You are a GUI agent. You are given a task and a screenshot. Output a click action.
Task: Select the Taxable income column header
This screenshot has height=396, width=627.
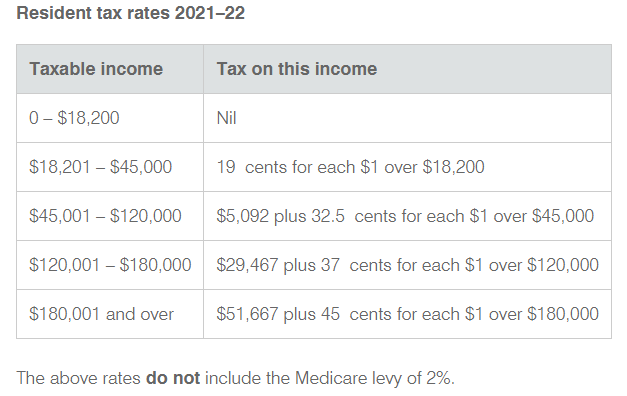110,69
